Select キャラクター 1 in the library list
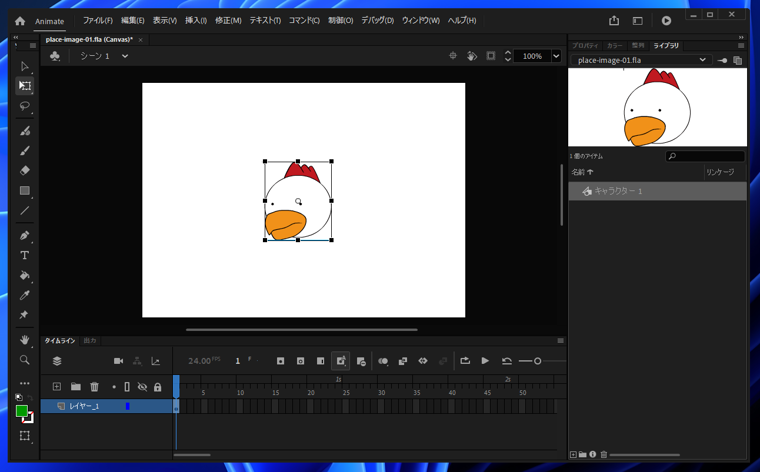This screenshot has width=760, height=472. click(618, 191)
